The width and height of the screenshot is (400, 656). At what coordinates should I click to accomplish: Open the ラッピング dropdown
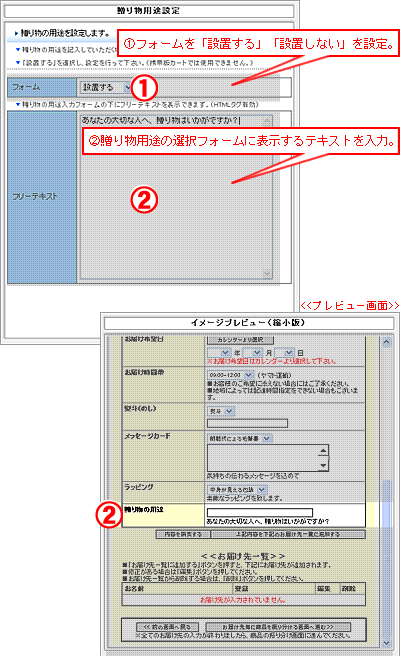coord(237,489)
